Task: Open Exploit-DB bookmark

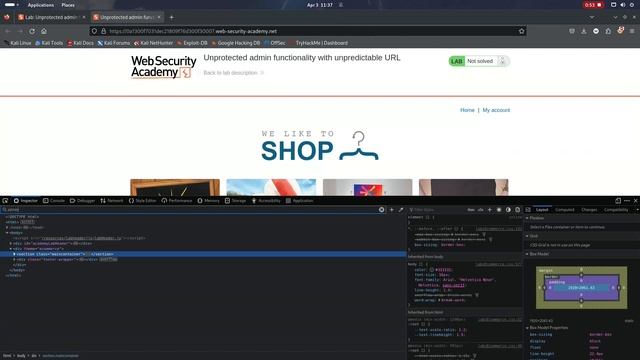Action: pos(192,43)
